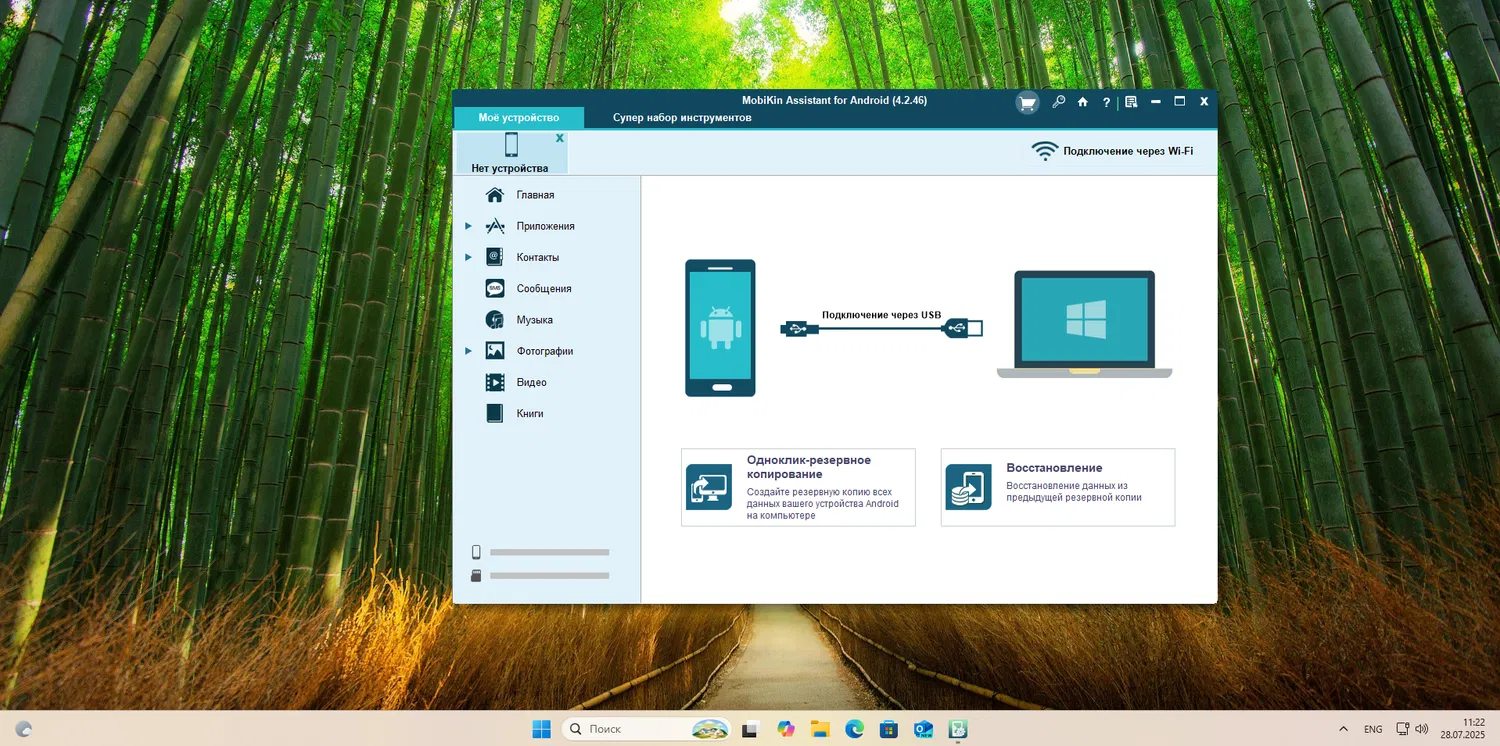The image size is (1500, 746).
Task: Click Подключение через Wi-Fi link
Action: [1127, 152]
